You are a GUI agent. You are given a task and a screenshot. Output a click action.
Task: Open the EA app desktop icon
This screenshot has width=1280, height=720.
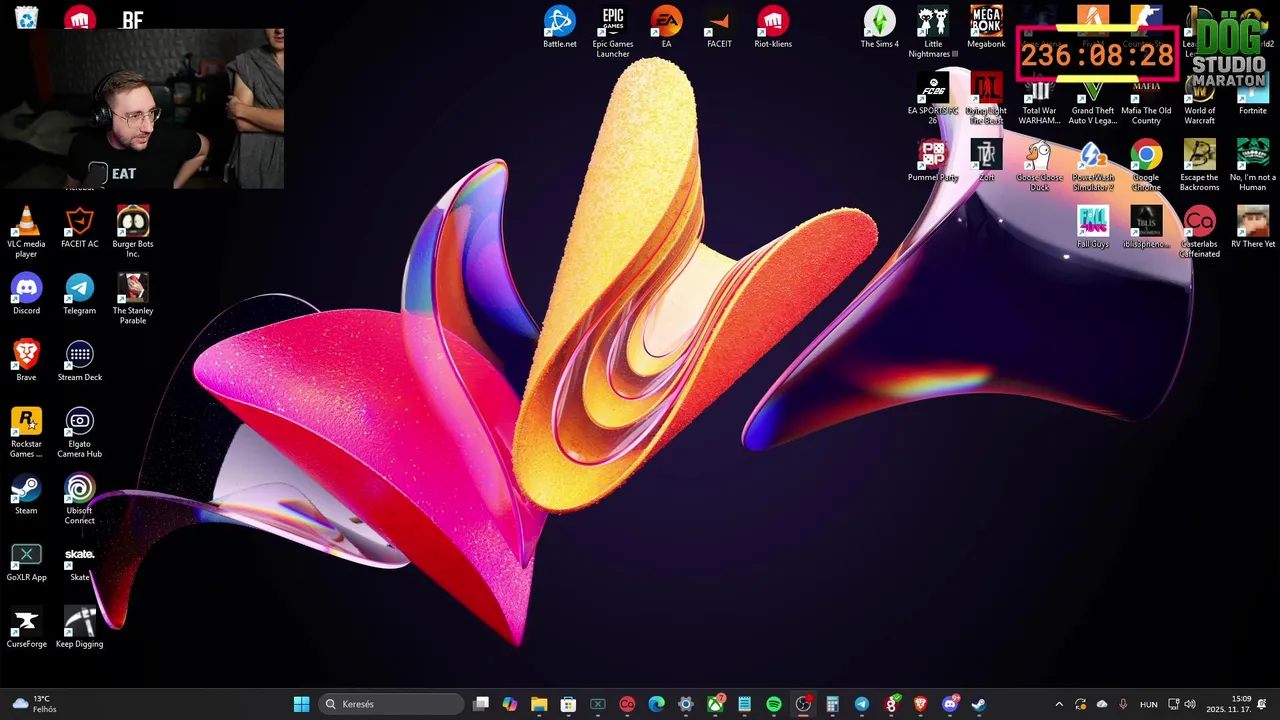(x=666, y=27)
